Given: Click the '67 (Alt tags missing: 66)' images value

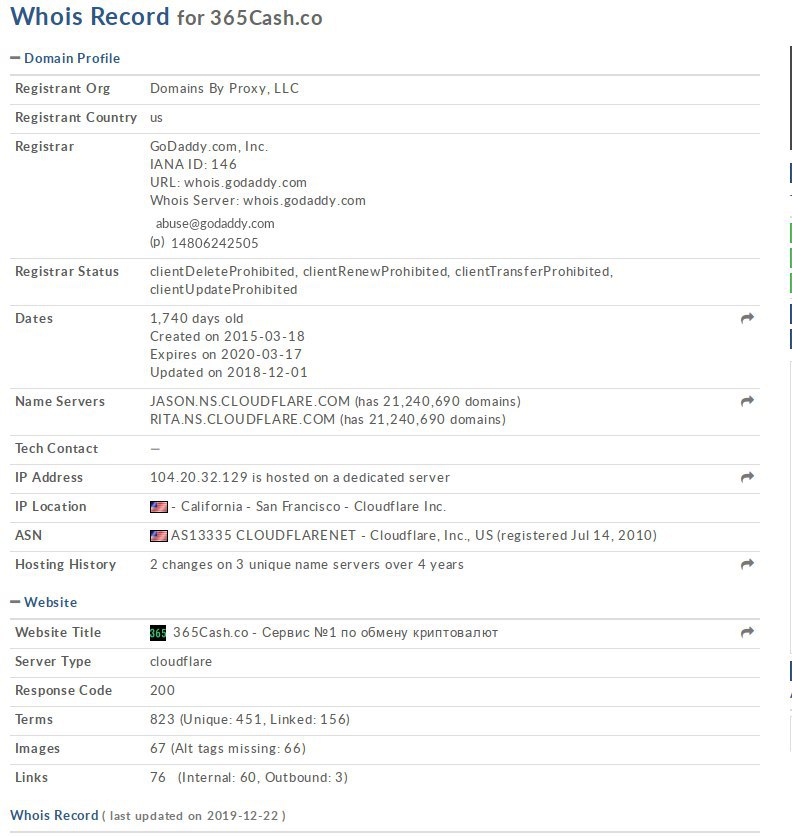Looking at the screenshot, I should 228,748.
